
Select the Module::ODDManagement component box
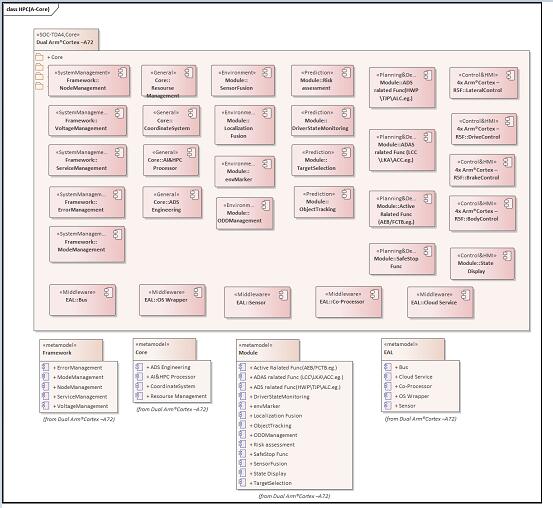coord(244,213)
